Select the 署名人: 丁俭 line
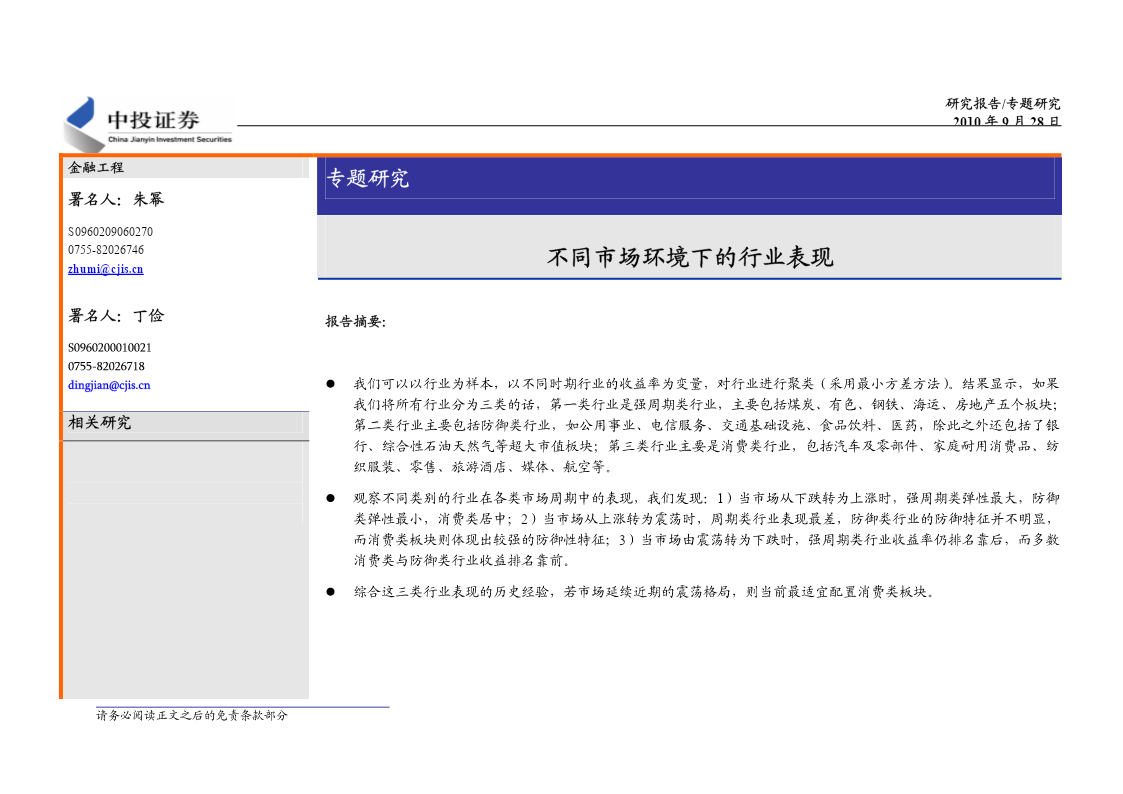Image resolution: width=1123 pixels, height=794 pixels. pos(116,316)
